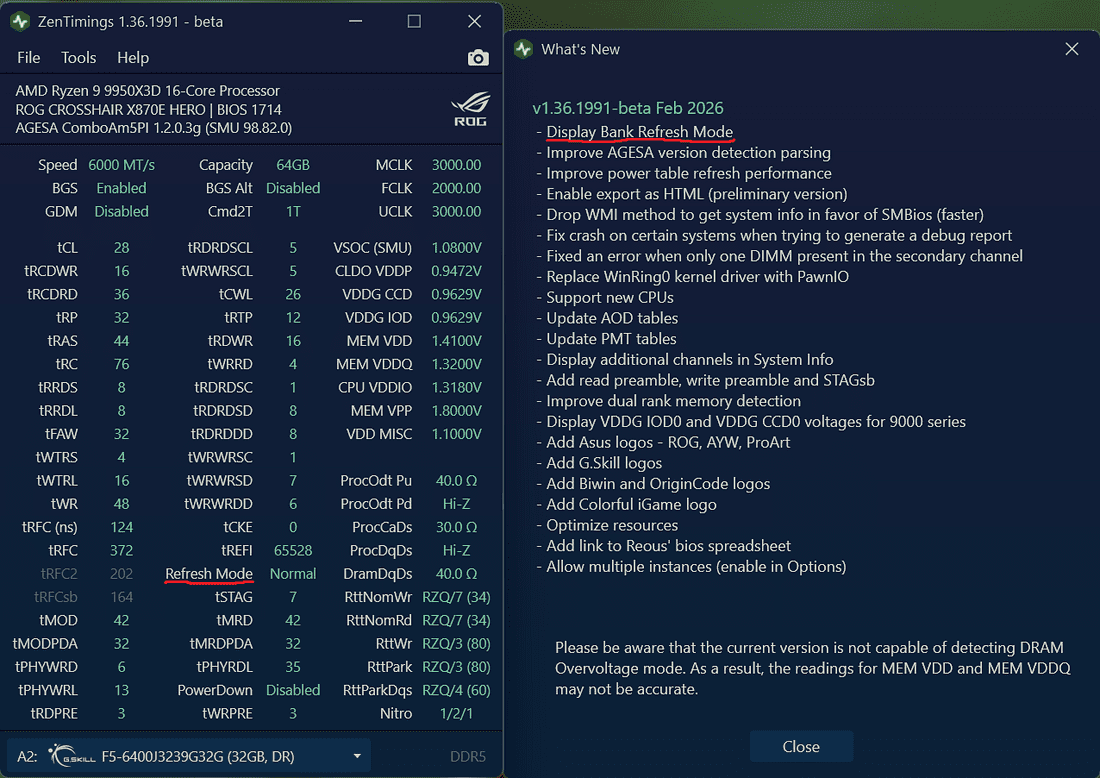Click the Display Bank Refresh Mode changelog line

pyautogui.click(x=639, y=132)
